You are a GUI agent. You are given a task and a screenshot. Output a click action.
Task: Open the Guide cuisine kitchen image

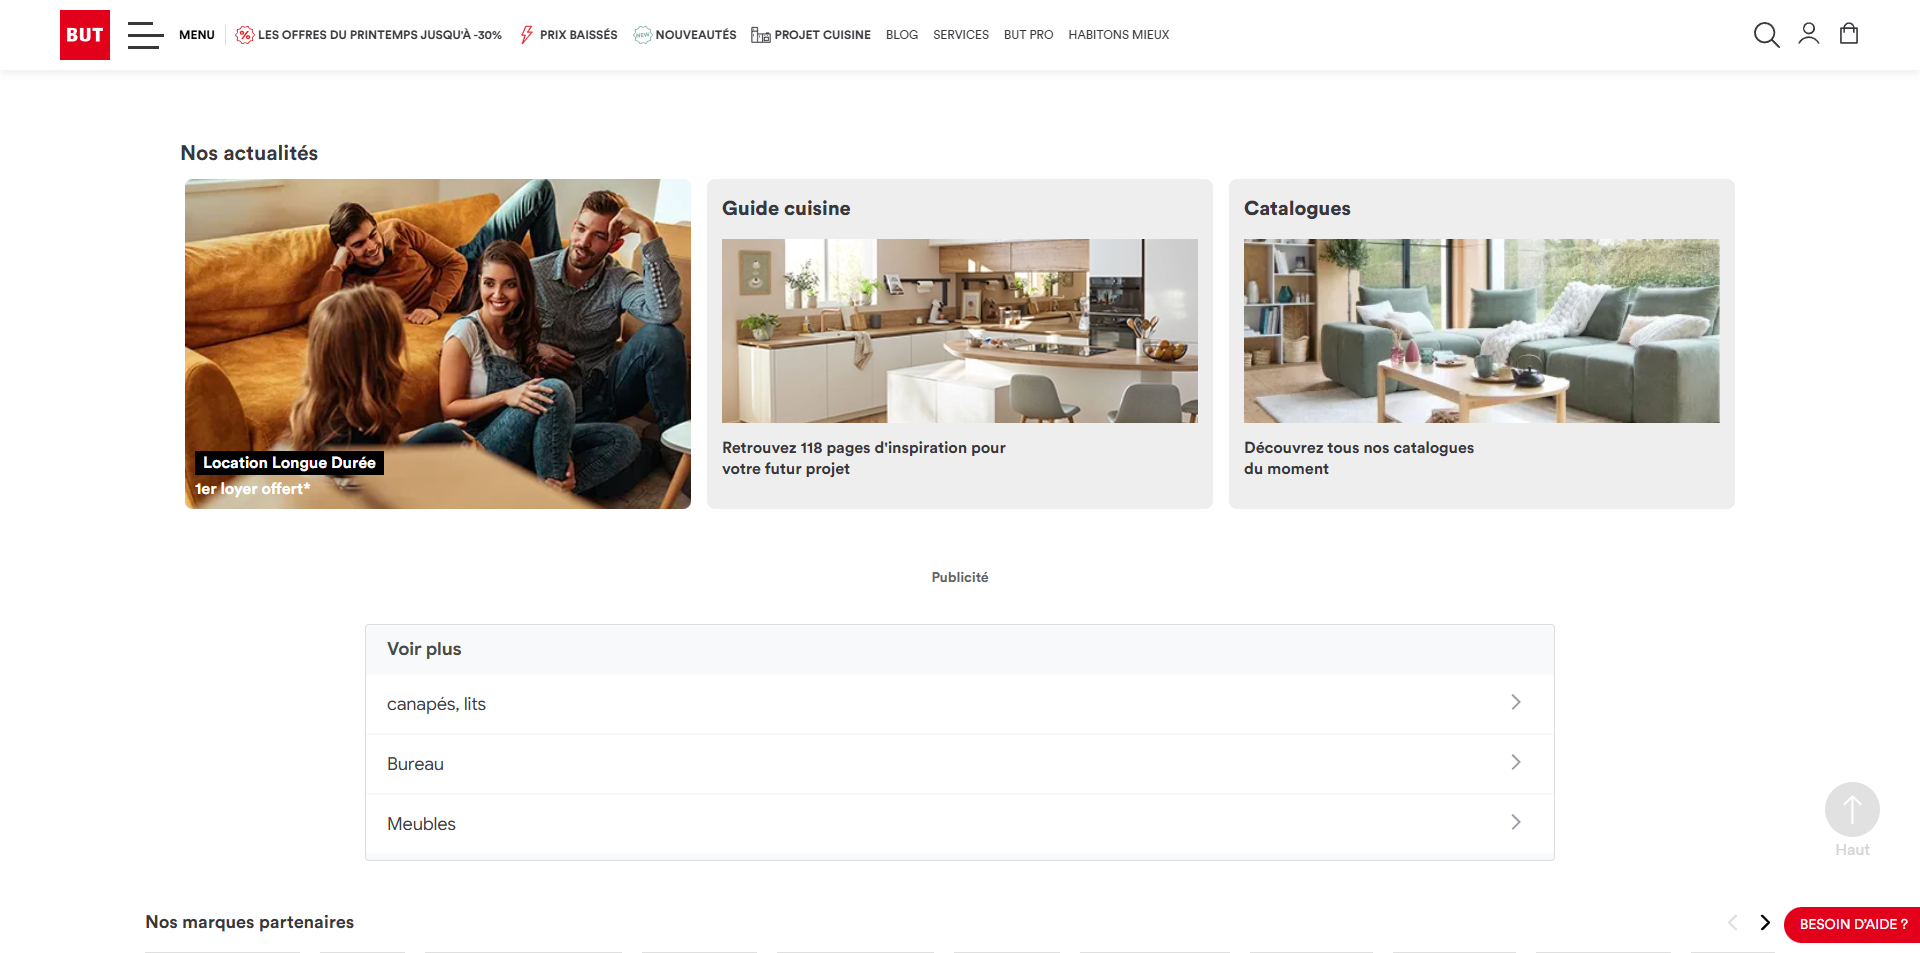coord(960,331)
